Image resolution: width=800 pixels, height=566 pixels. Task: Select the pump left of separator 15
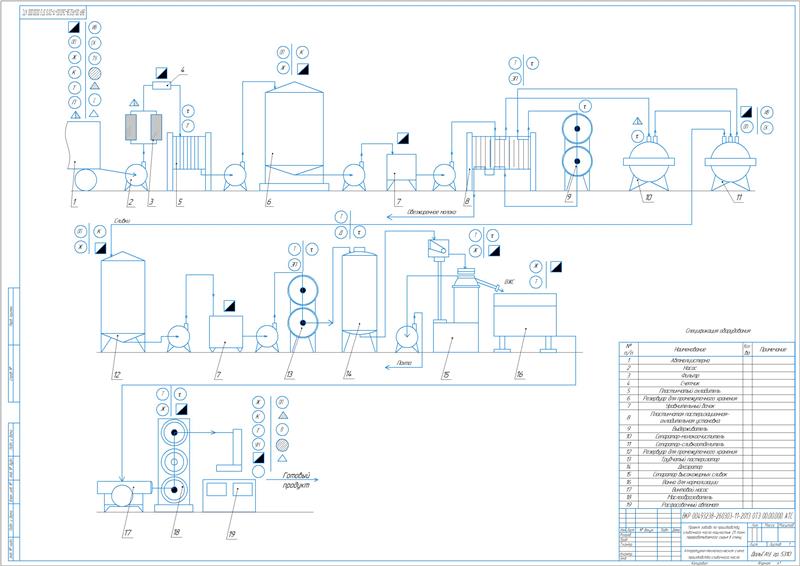[x=408, y=337]
